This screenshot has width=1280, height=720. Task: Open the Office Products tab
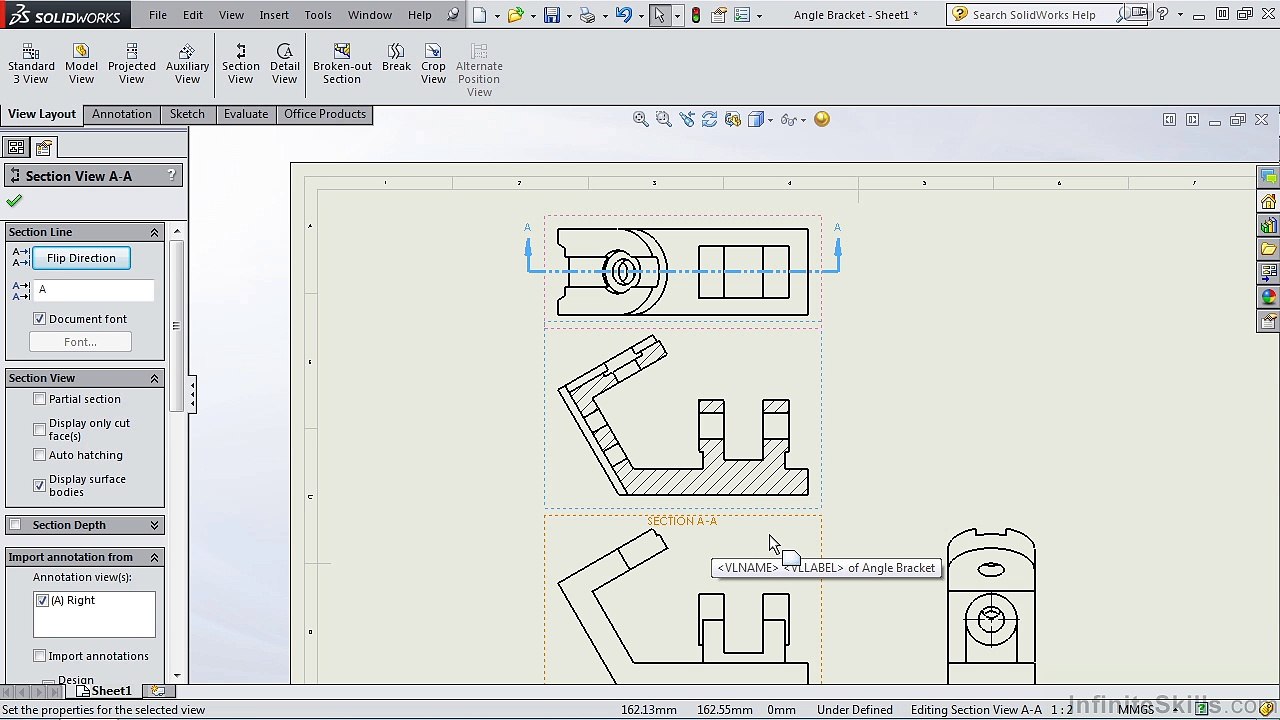[325, 114]
